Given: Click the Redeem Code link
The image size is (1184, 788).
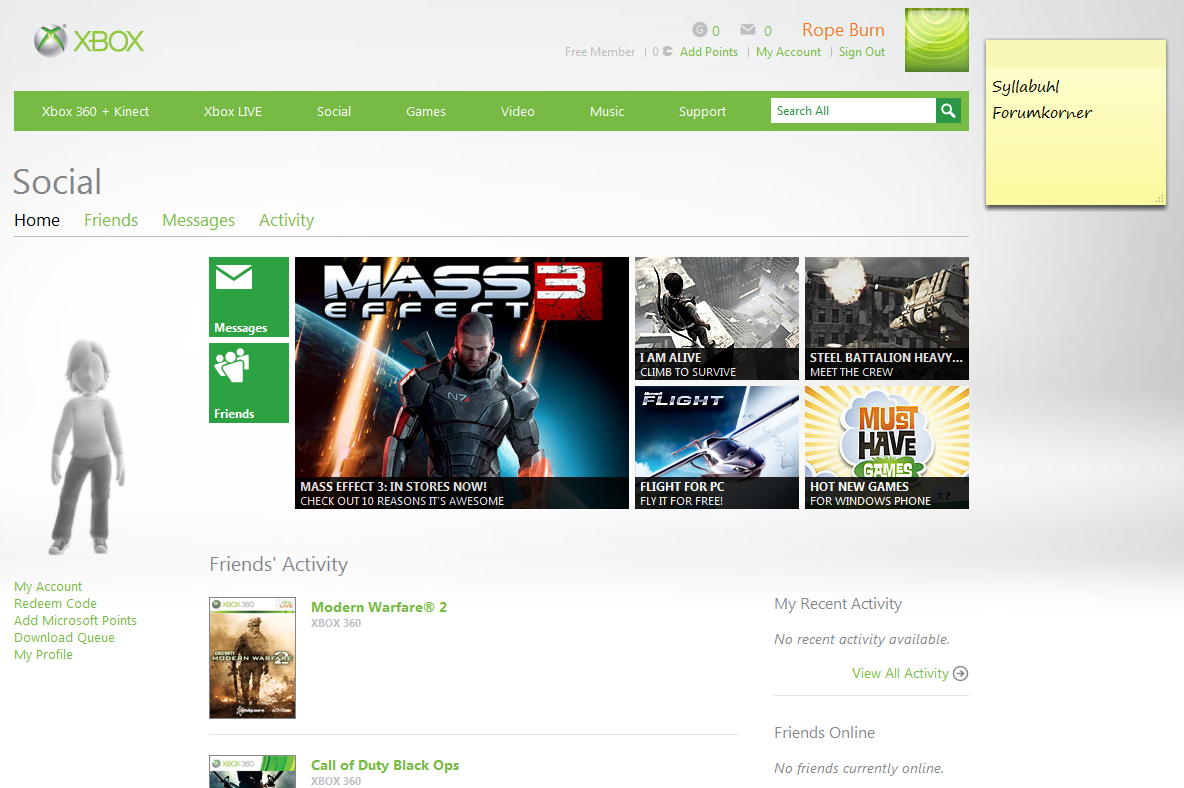Looking at the screenshot, I should [x=55, y=604].
